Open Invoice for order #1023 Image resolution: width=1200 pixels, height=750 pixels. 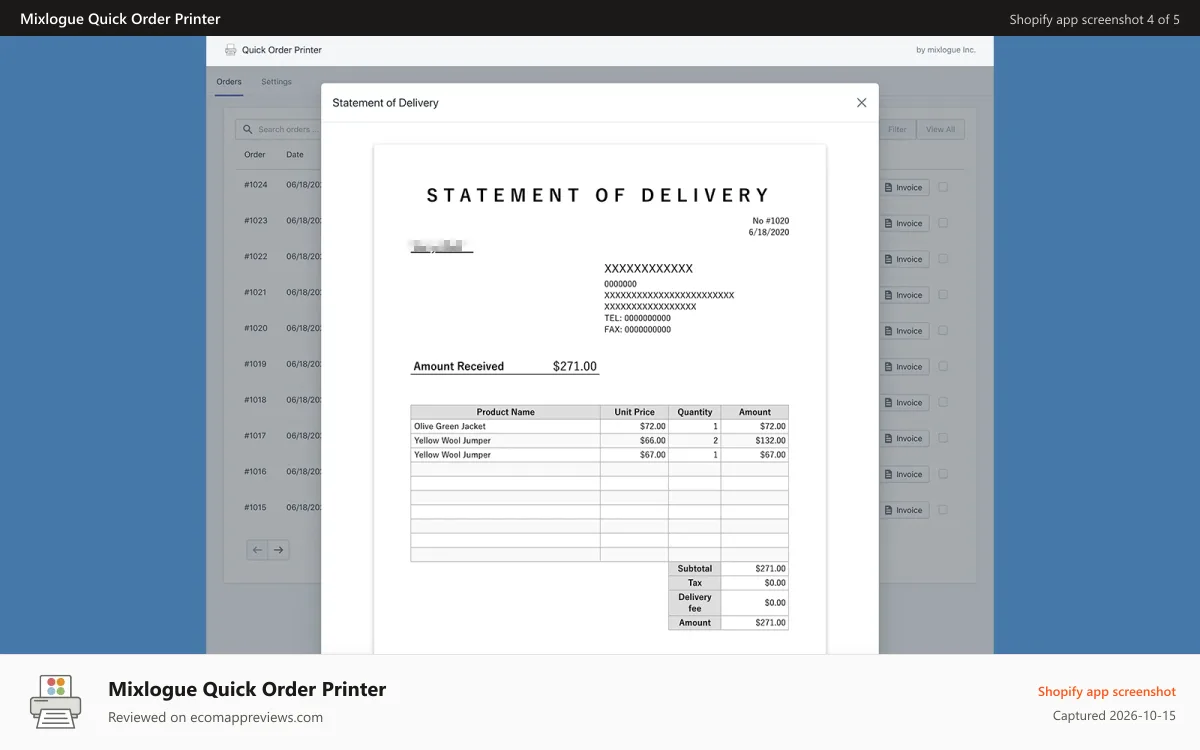coord(904,223)
